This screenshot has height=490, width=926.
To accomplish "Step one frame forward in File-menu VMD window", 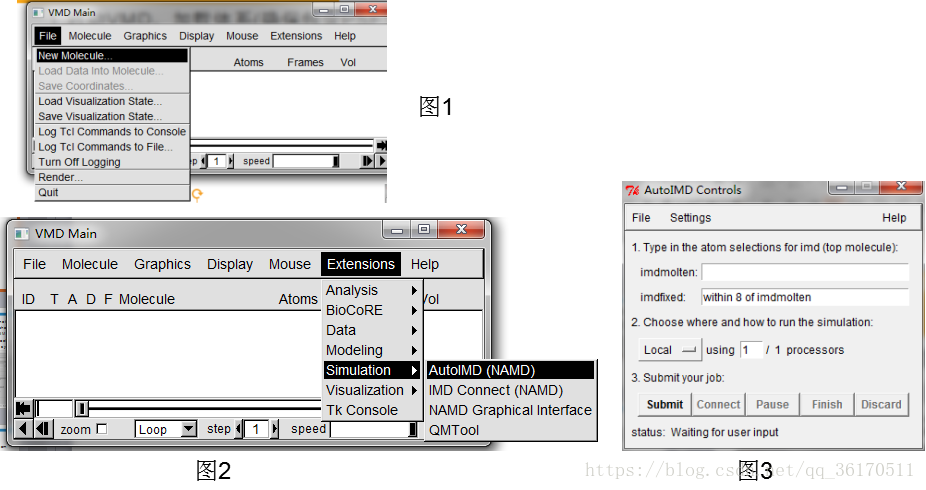I will tap(367, 161).
